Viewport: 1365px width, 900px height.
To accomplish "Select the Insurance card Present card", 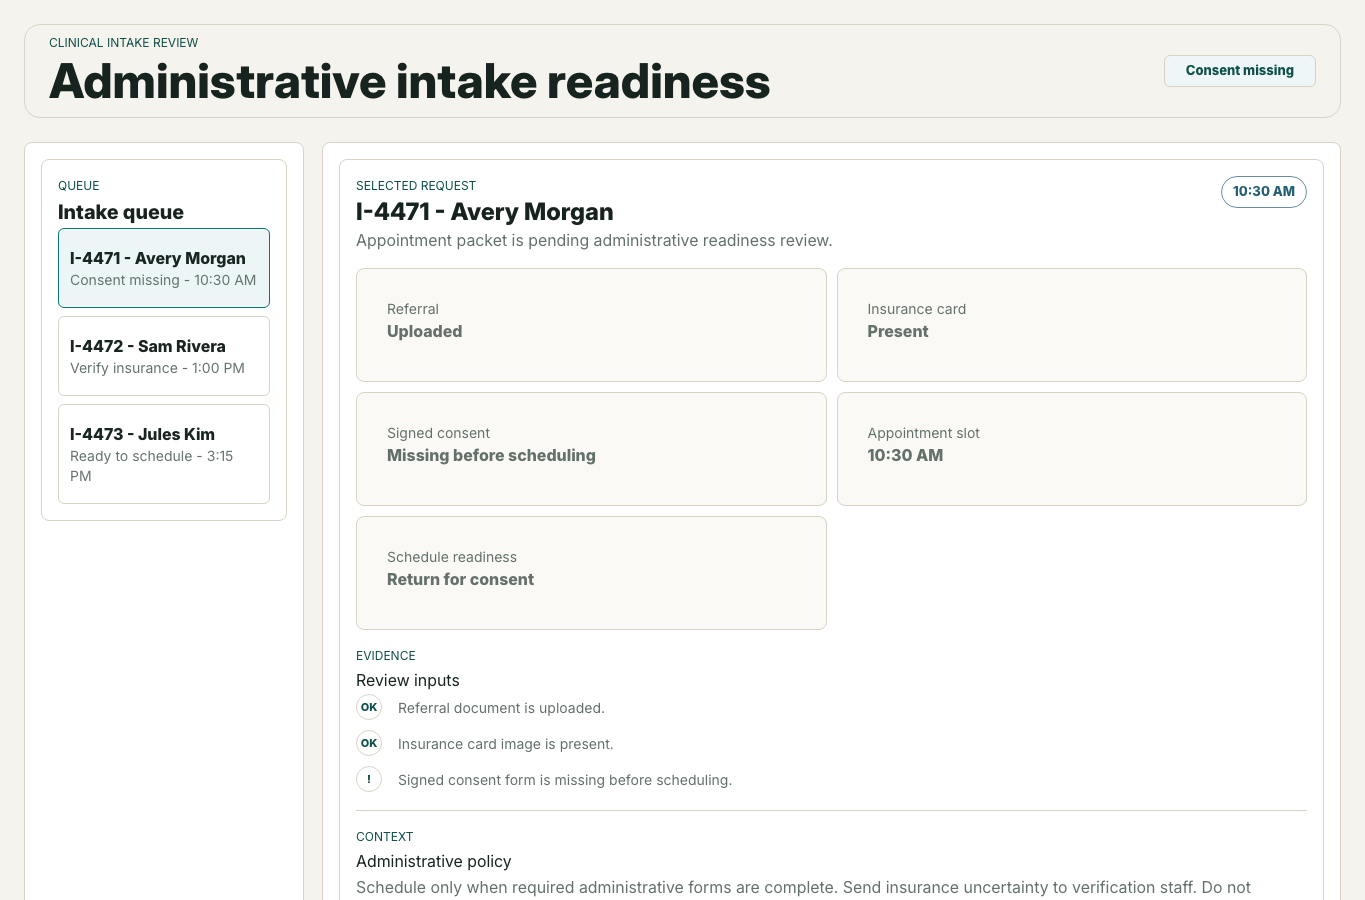I will [x=1072, y=325].
